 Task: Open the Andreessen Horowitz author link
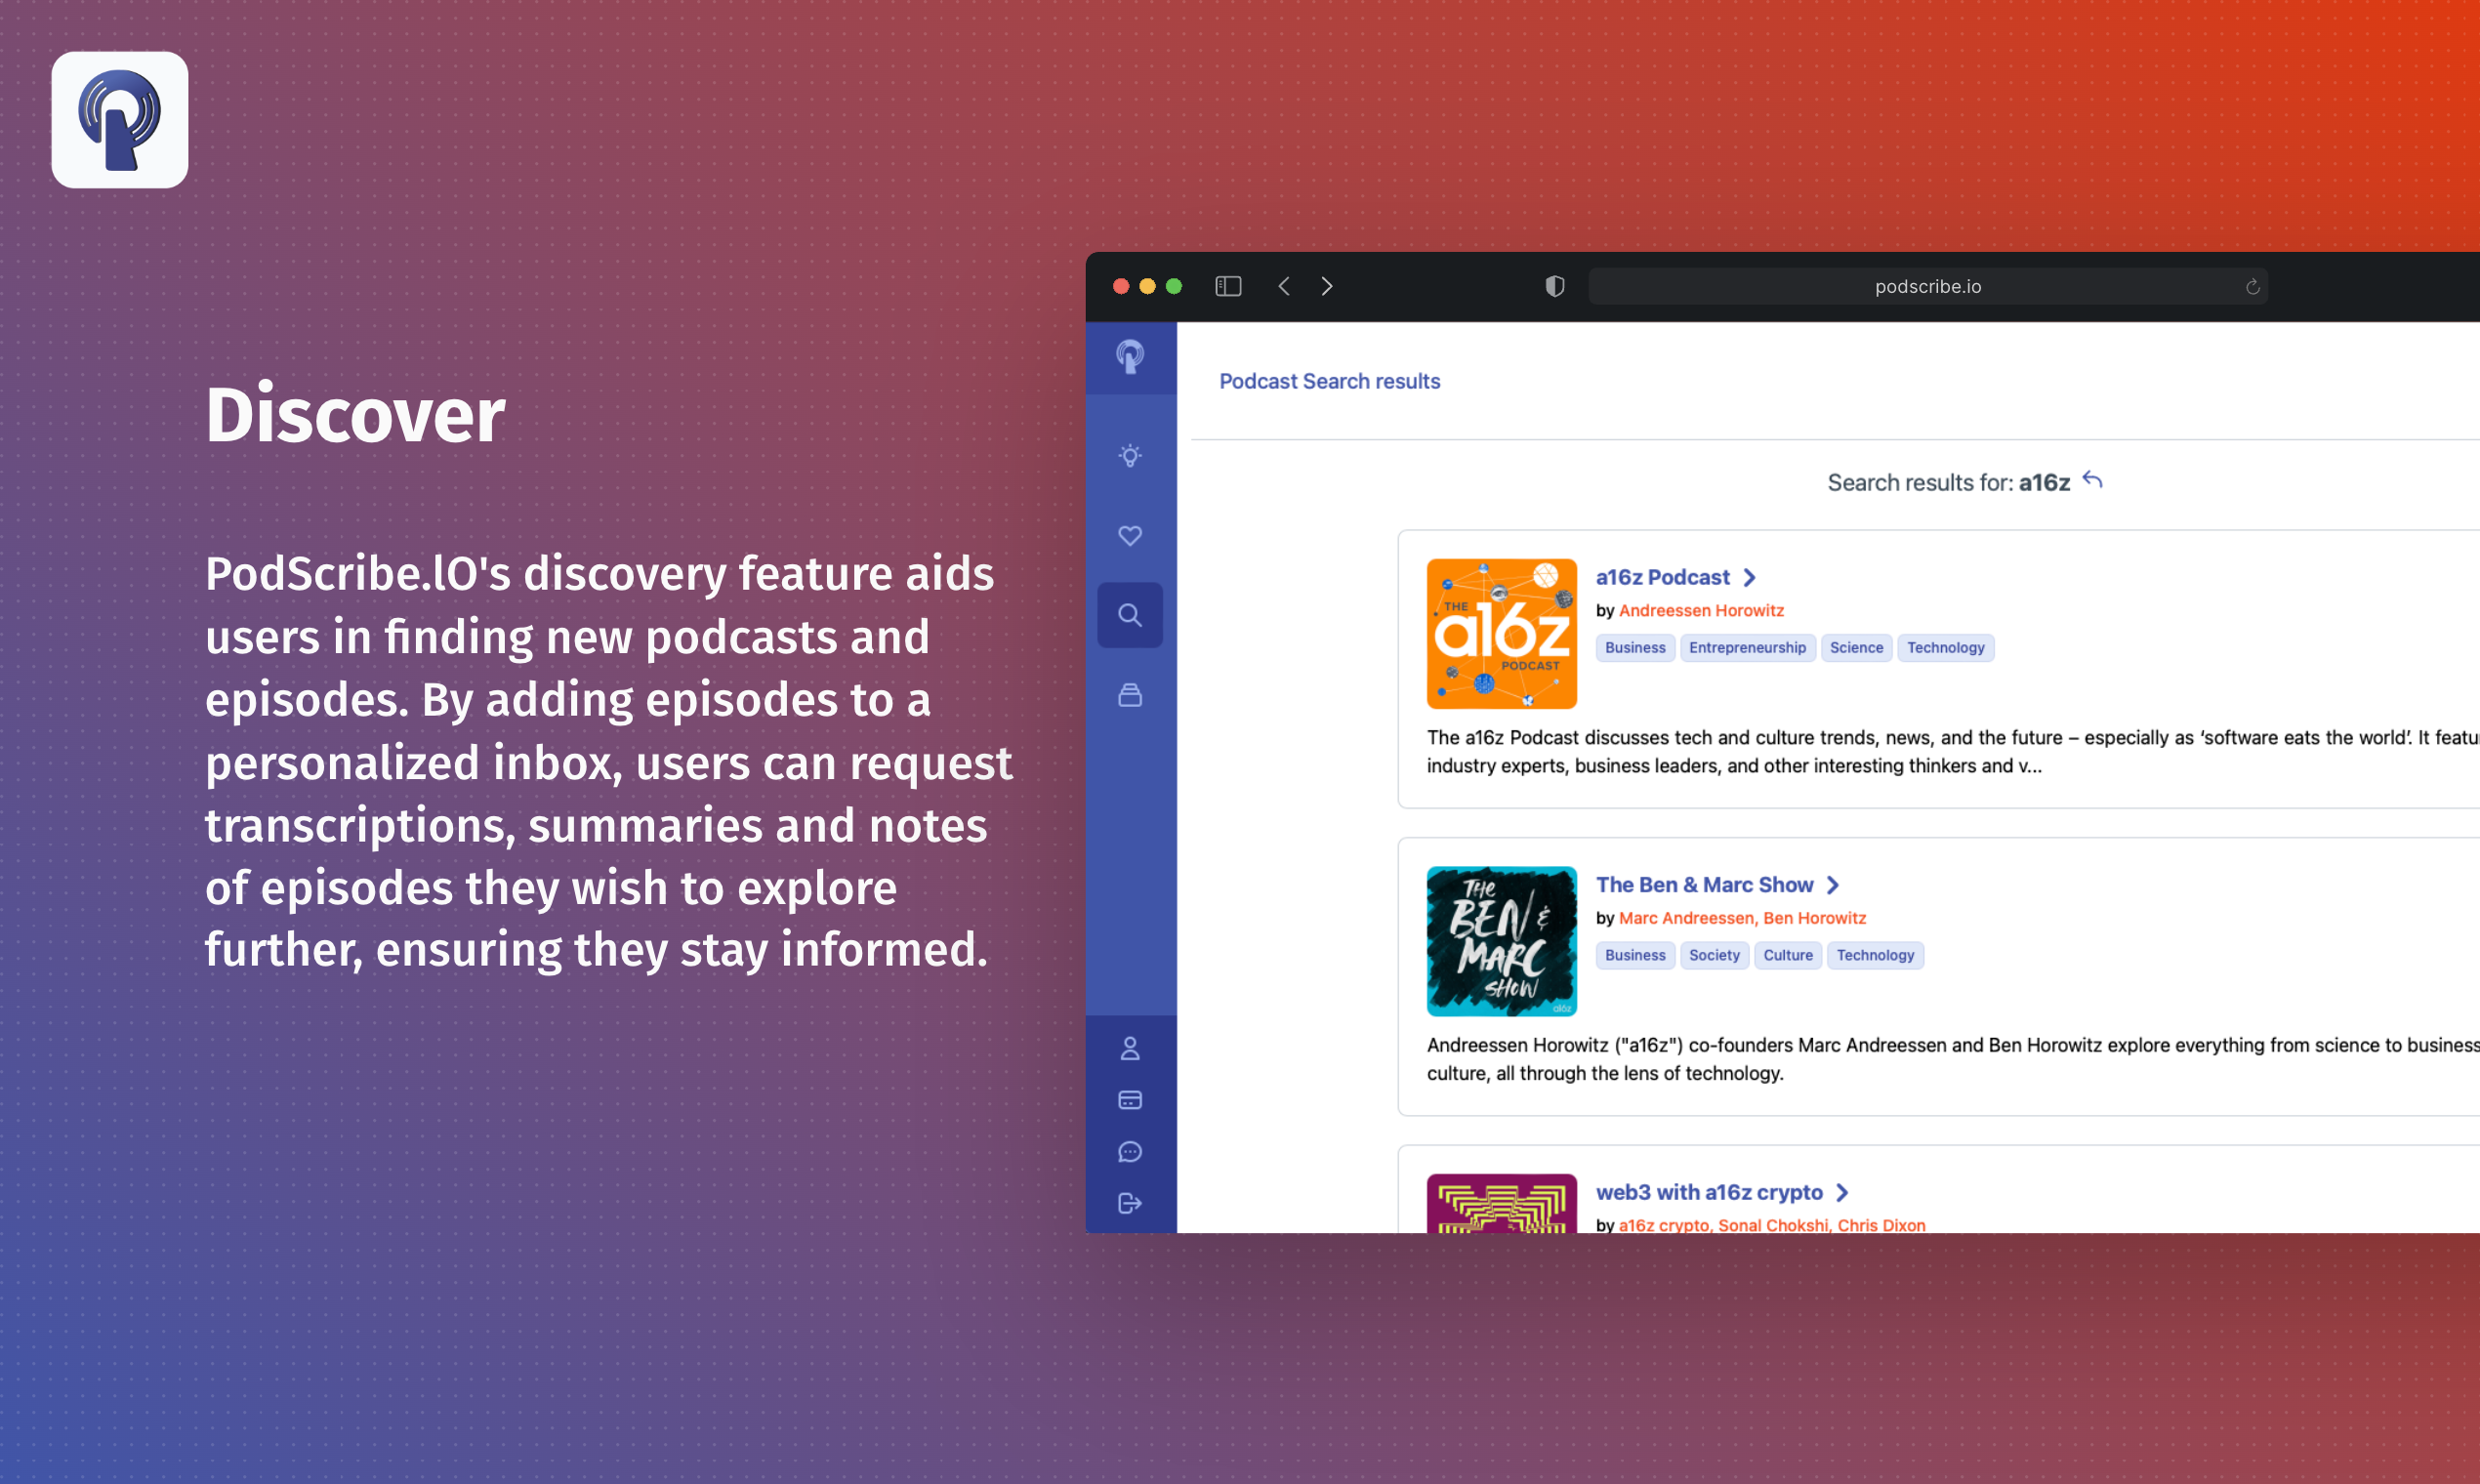[1701, 611]
